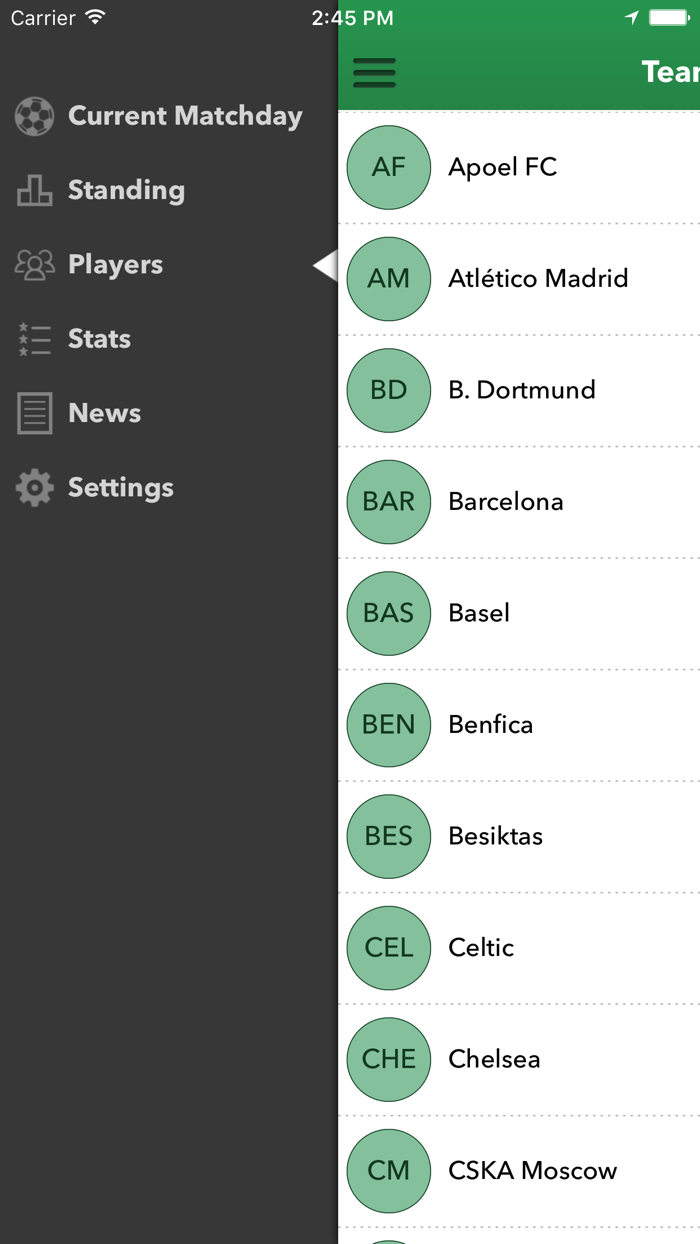This screenshot has height=1244, width=700.
Task: Select the AF badge for Apoel FC
Action: click(388, 167)
